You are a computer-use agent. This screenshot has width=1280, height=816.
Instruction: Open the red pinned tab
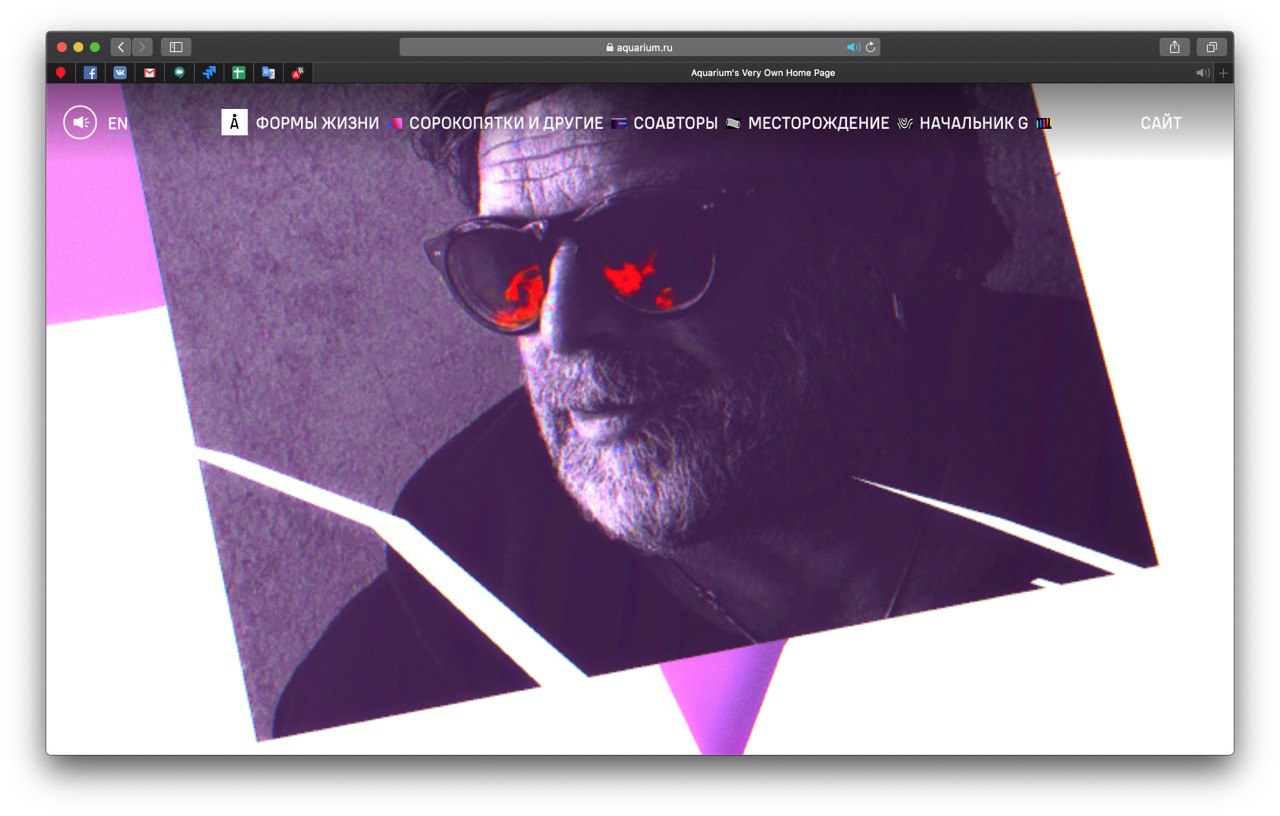pyautogui.click(x=61, y=73)
